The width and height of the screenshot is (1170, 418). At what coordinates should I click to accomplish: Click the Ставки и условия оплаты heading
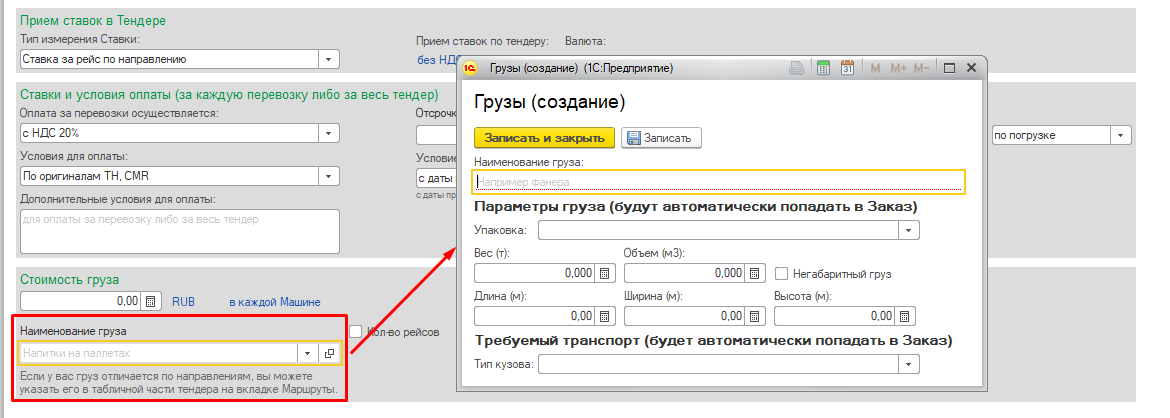(229, 95)
